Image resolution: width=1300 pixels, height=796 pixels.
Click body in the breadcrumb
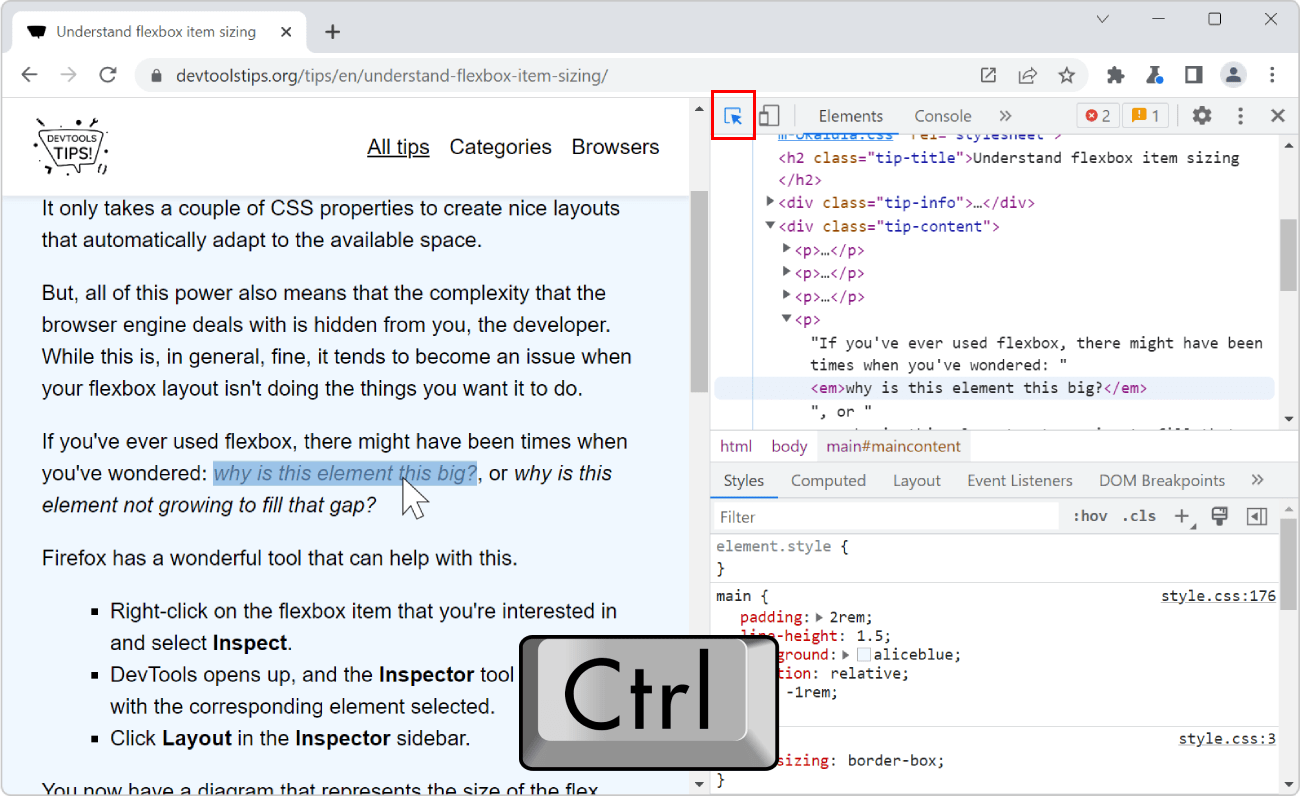(x=789, y=446)
